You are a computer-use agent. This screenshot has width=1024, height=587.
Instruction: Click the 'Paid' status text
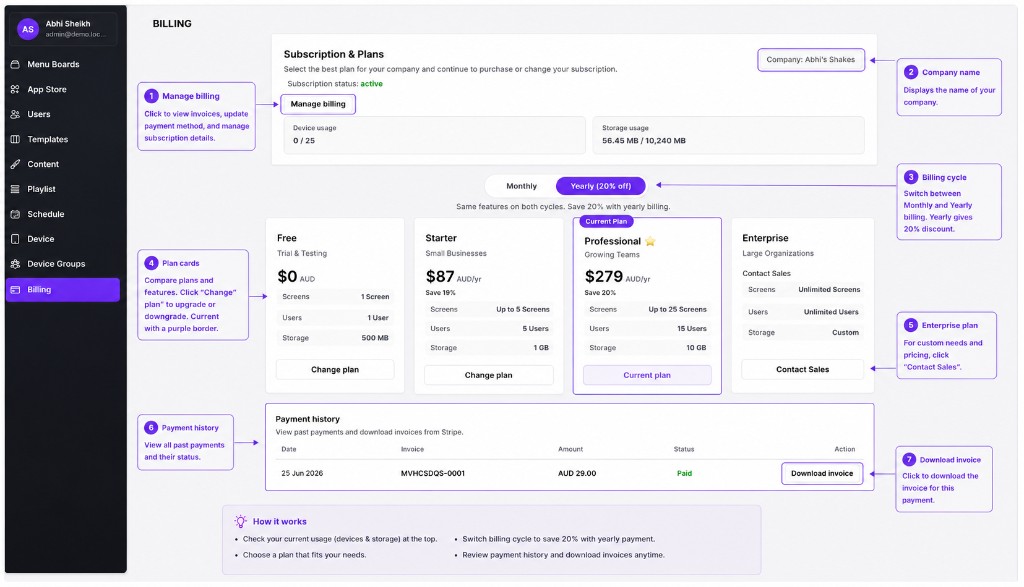point(684,473)
